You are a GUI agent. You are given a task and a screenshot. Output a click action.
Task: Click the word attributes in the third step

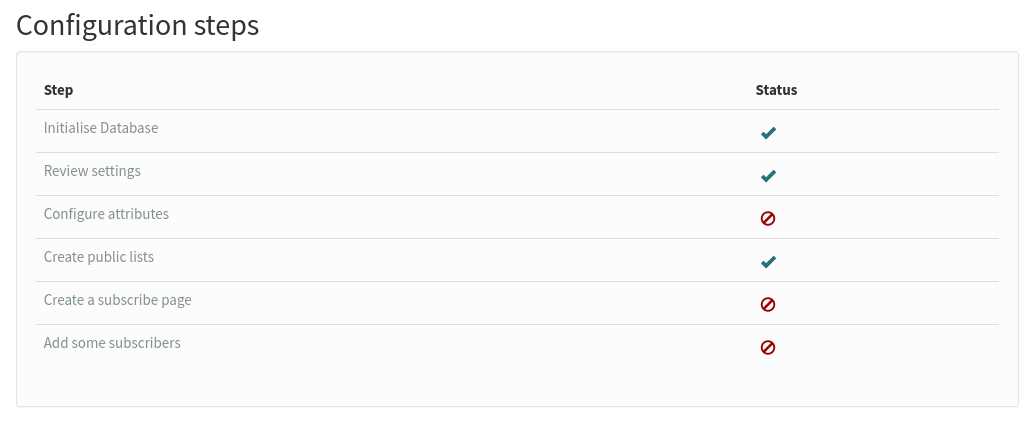pyautogui.click(x=138, y=214)
